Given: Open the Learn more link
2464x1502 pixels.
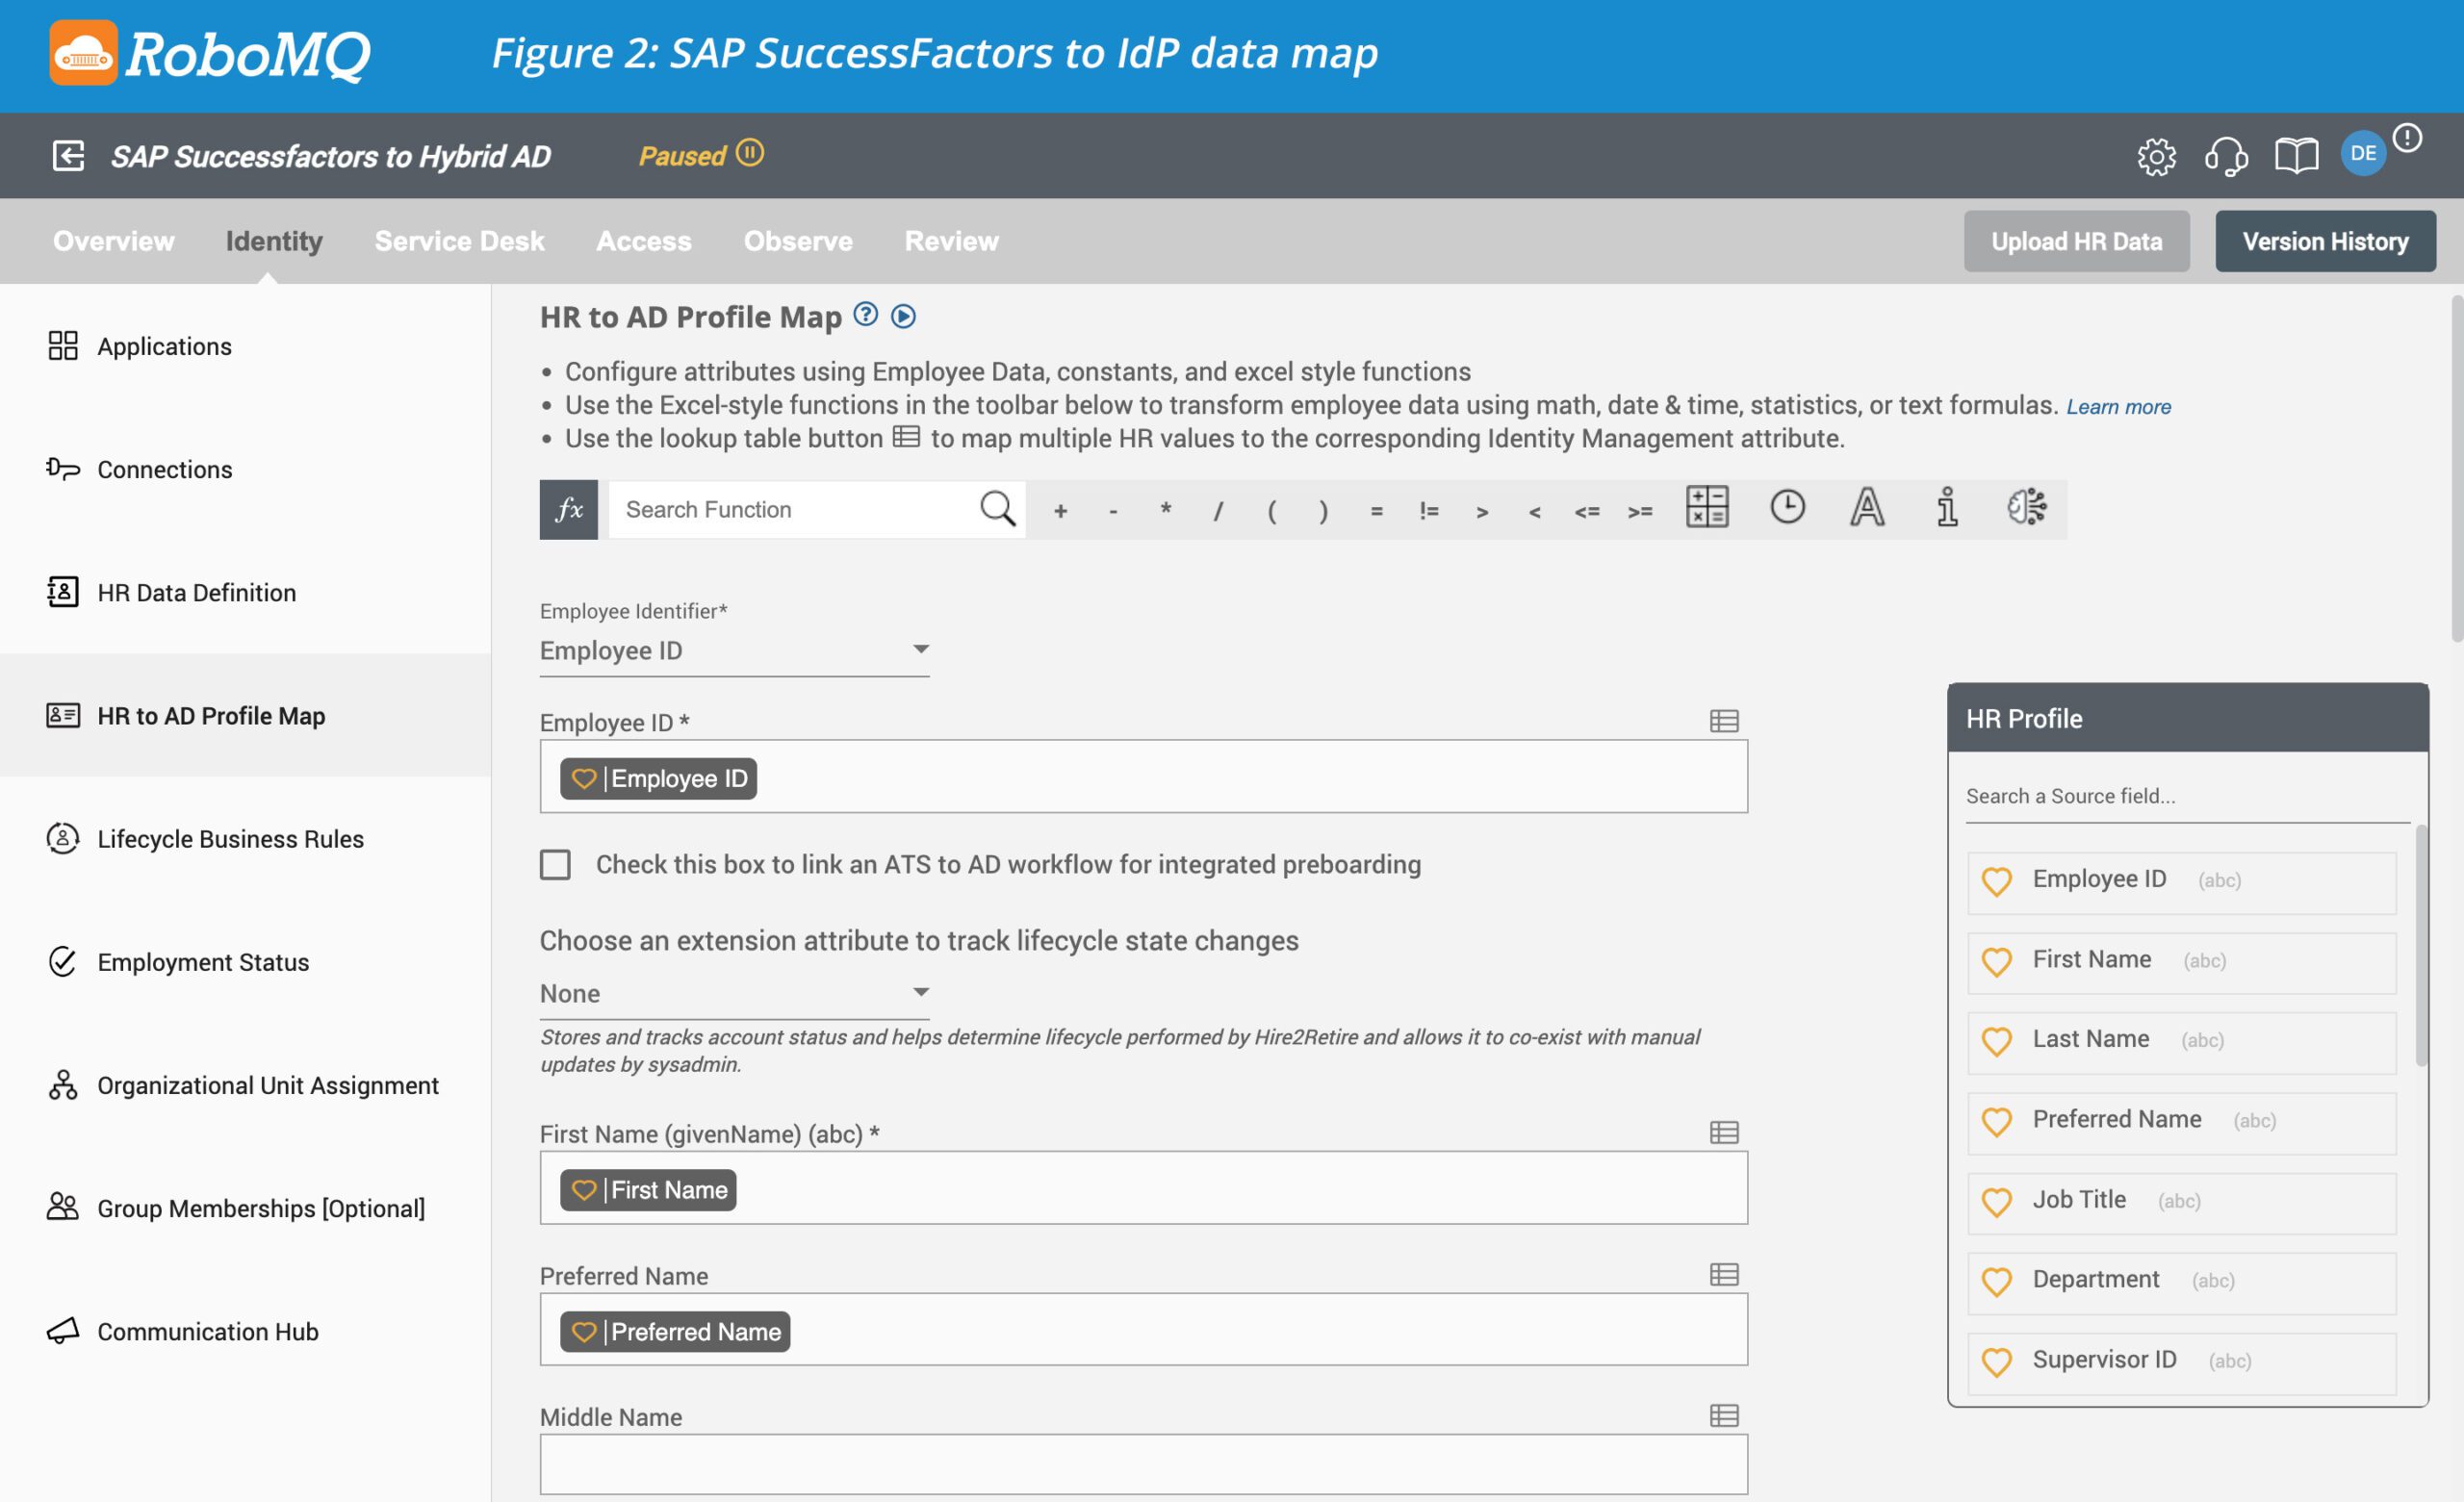Looking at the screenshot, I should pyautogui.click(x=2118, y=406).
